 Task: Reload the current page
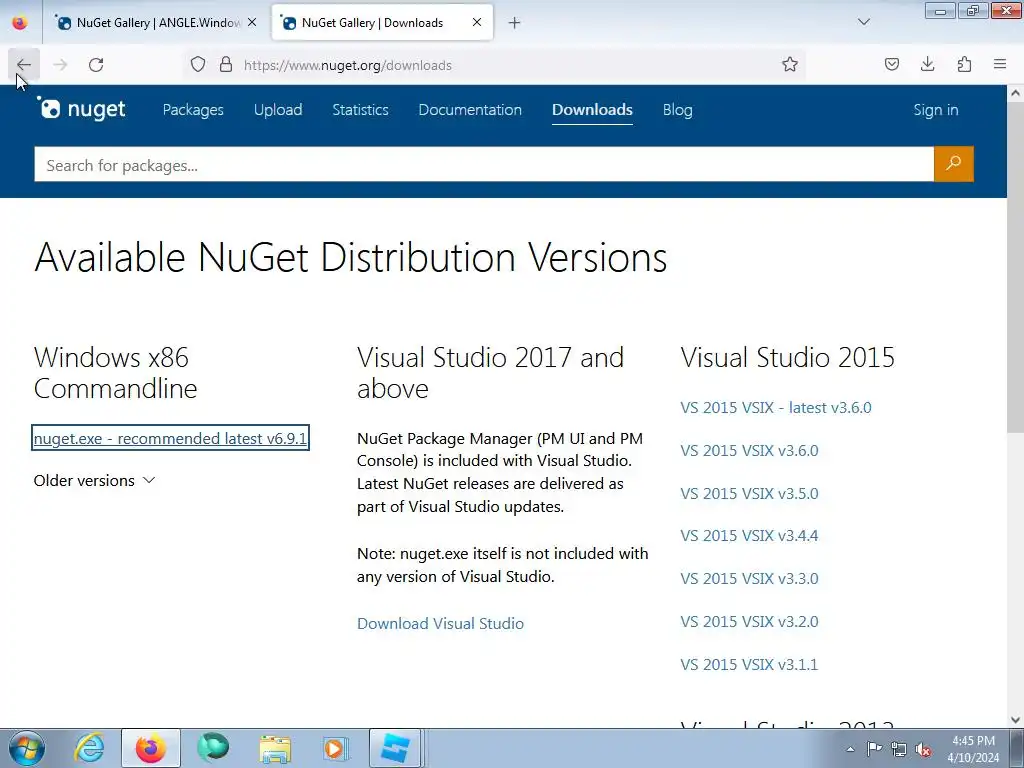pos(96,65)
